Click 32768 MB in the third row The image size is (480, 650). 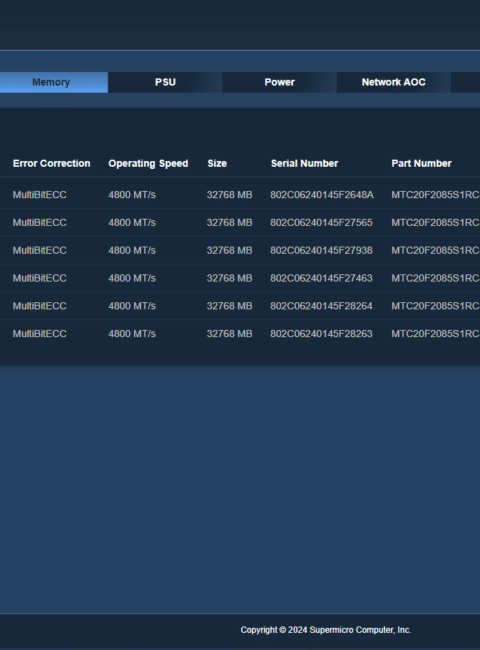[x=229, y=250]
